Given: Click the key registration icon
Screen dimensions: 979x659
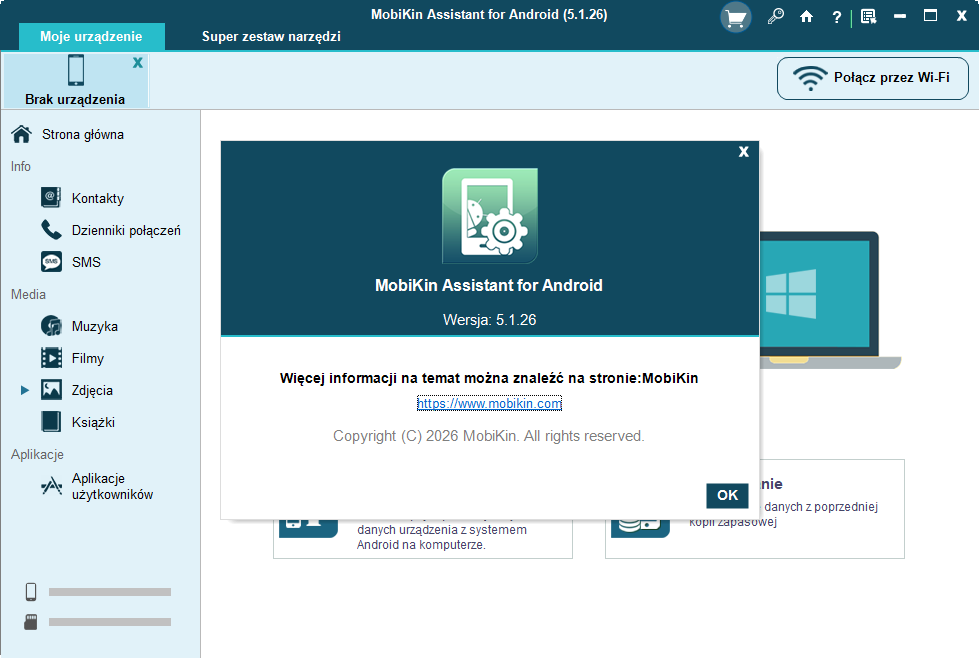Looking at the screenshot, I should pos(775,17).
